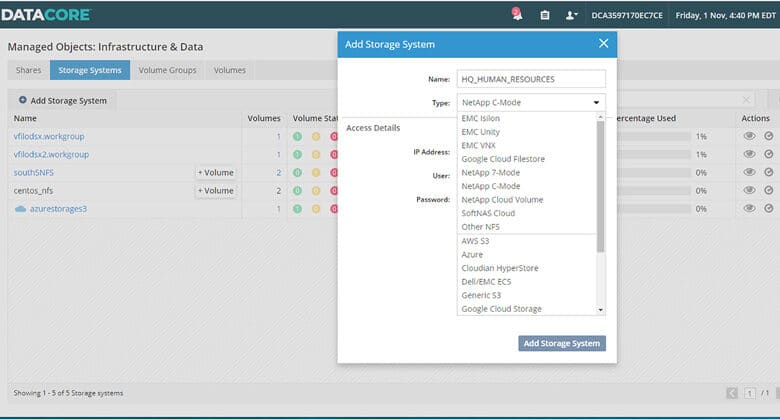
Task: Click the blue Add Storage System button in dialog
Action: [x=562, y=343]
